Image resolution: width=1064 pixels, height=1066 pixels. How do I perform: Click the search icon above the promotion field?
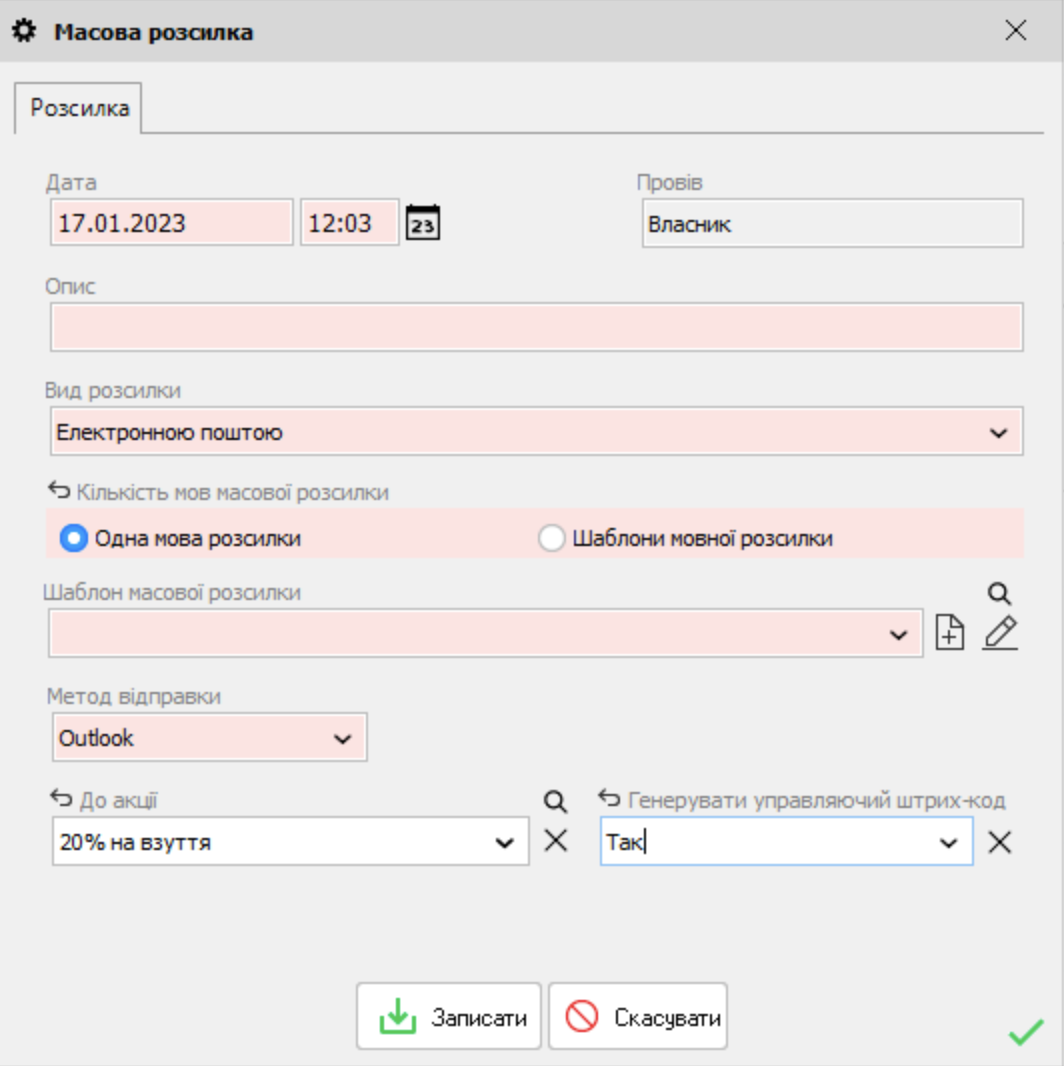(x=555, y=801)
